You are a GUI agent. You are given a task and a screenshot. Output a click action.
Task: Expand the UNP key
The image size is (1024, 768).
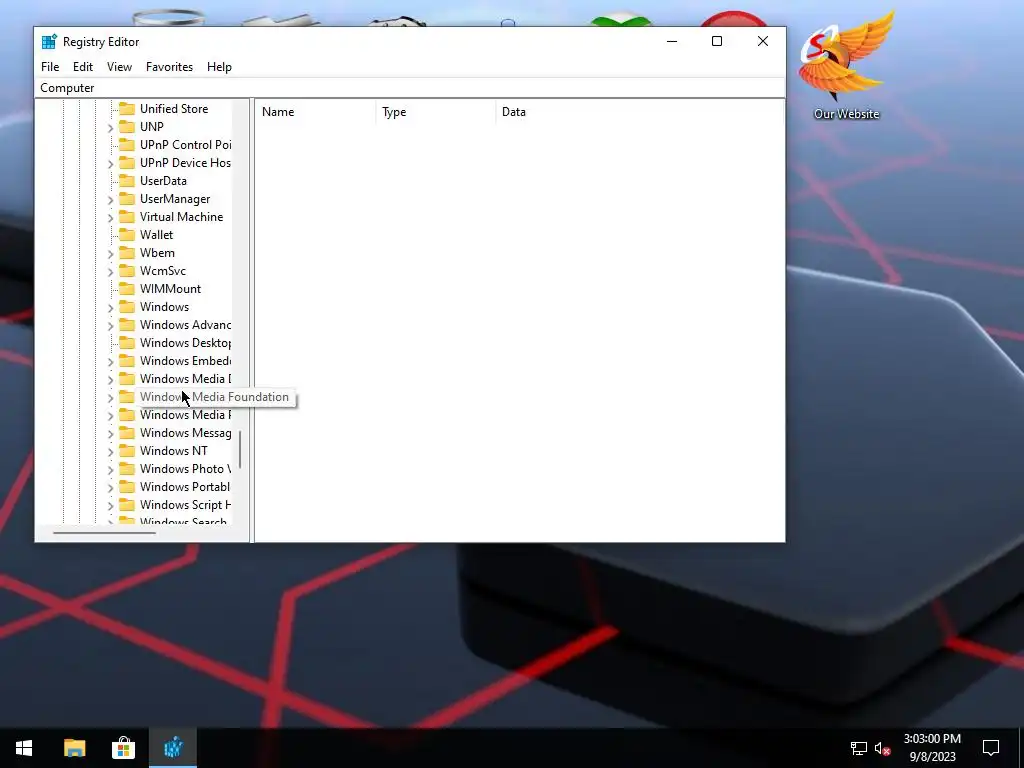tap(110, 127)
